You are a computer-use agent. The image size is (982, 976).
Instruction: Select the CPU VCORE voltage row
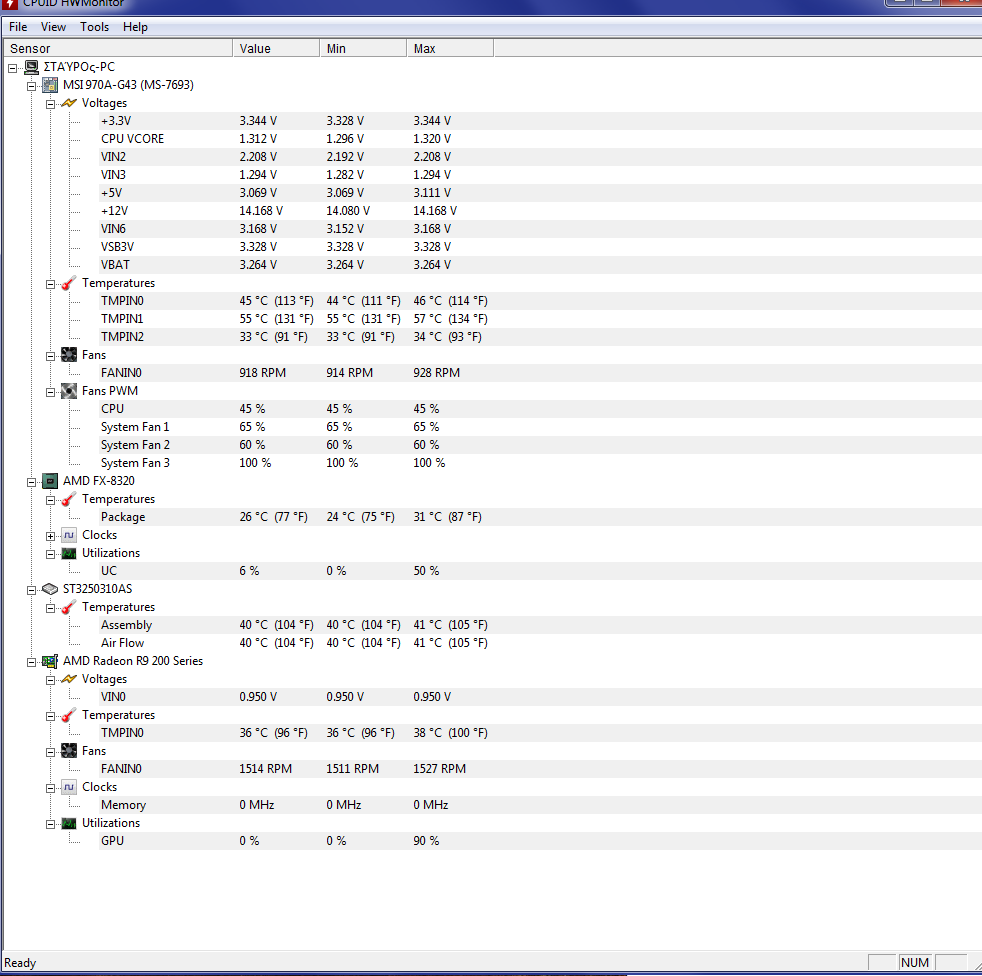tap(540, 139)
